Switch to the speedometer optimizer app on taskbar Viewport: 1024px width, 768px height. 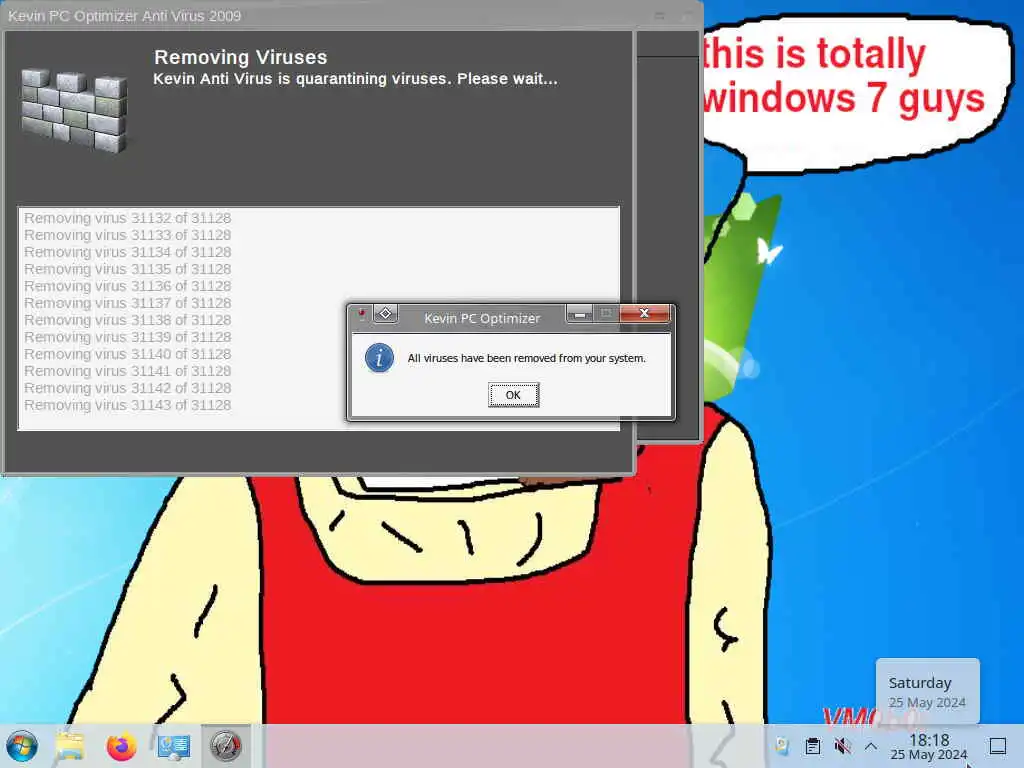(225, 746)
